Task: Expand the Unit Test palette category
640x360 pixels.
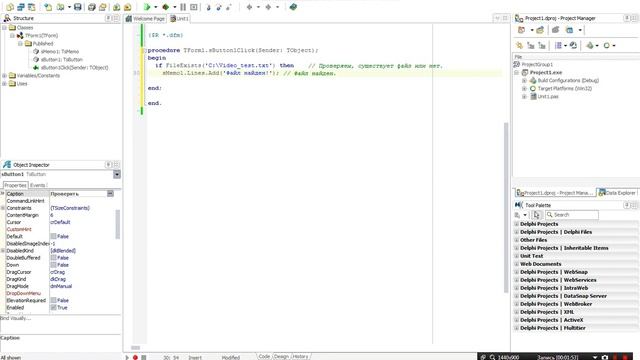Action: coord(516,256)
